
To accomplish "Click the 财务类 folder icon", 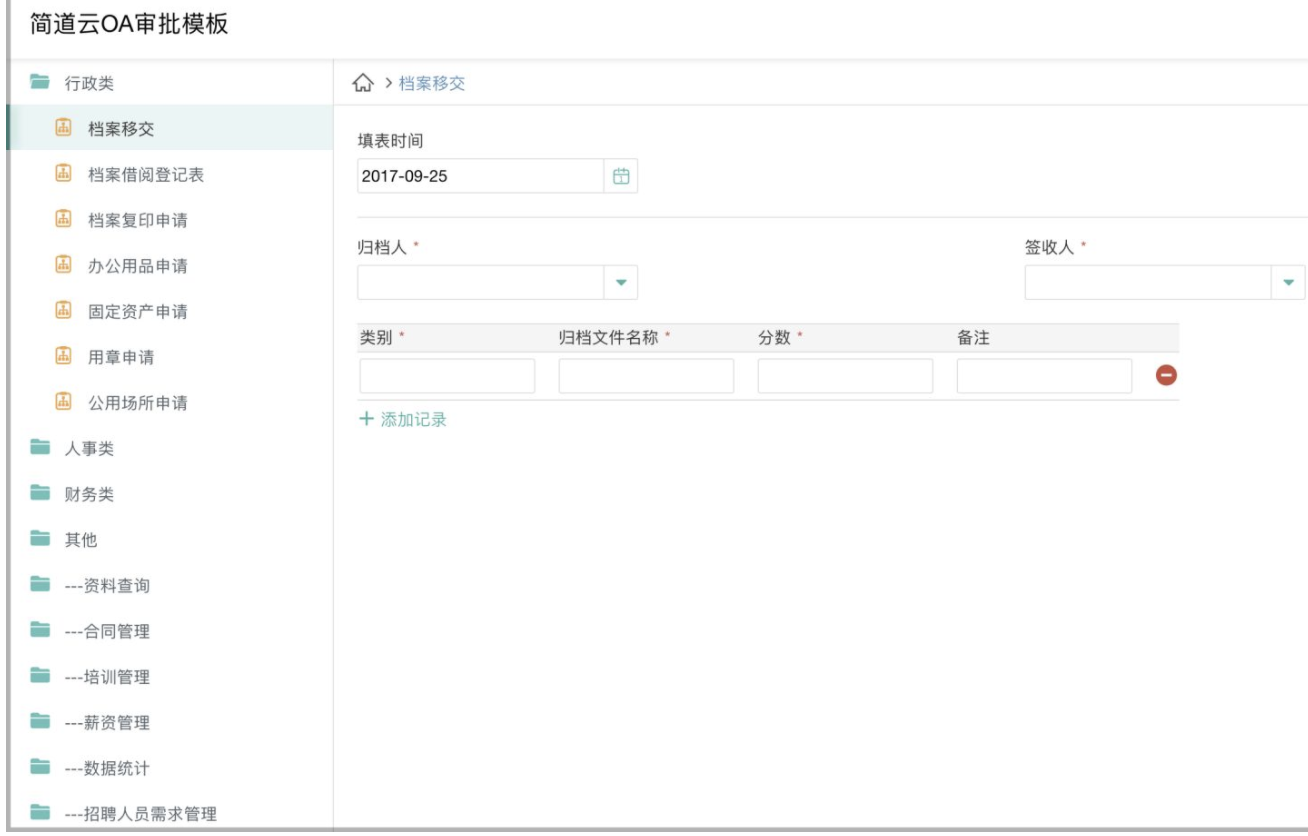I will [x=40, y=494].
